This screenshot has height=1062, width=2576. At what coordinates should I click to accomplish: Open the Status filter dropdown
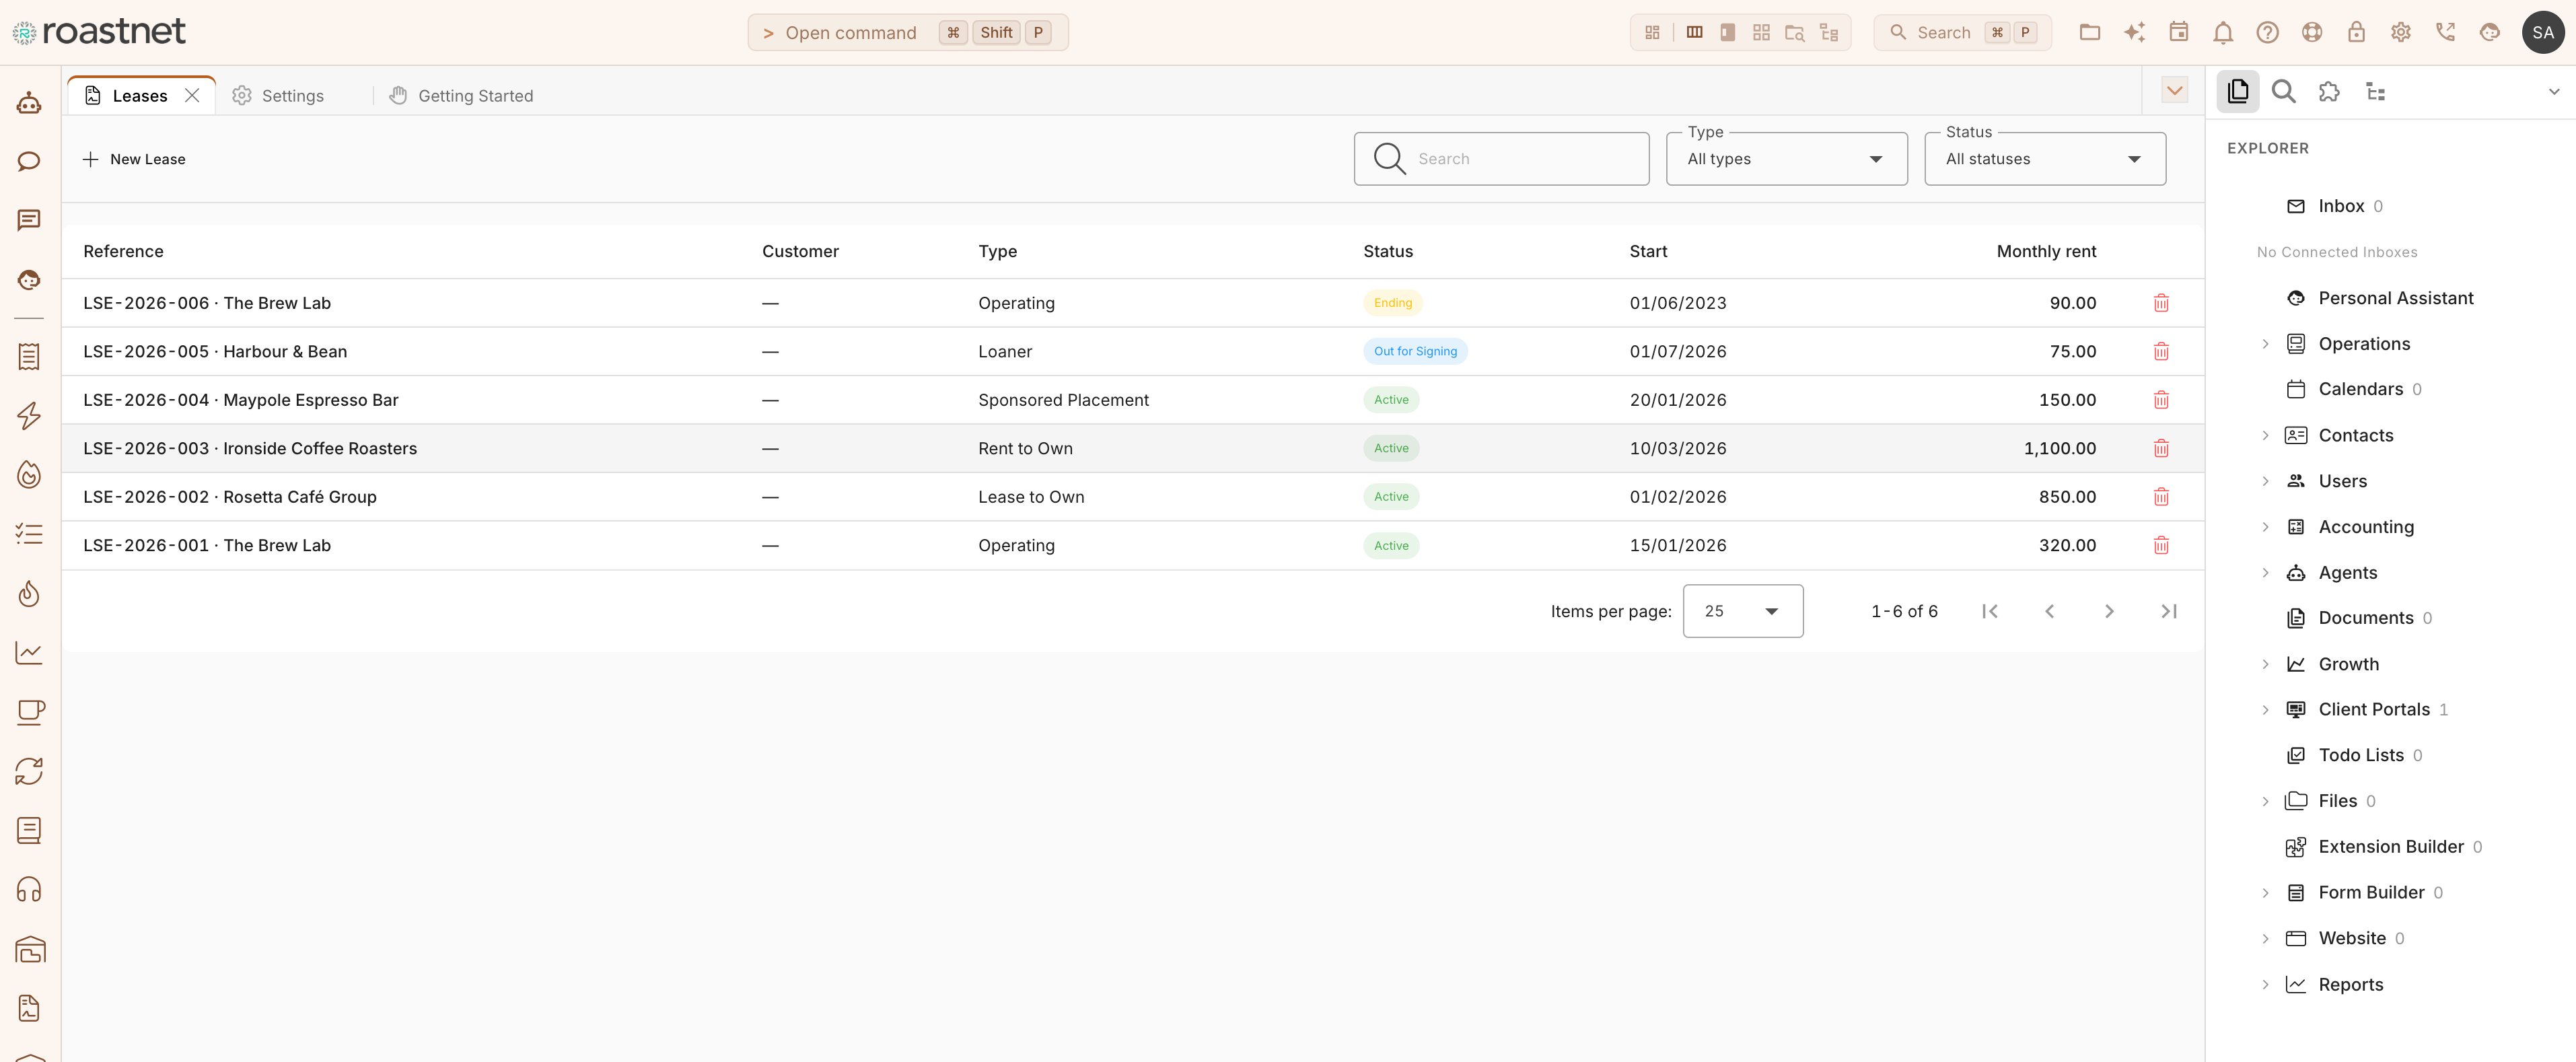coord(2045,159)
